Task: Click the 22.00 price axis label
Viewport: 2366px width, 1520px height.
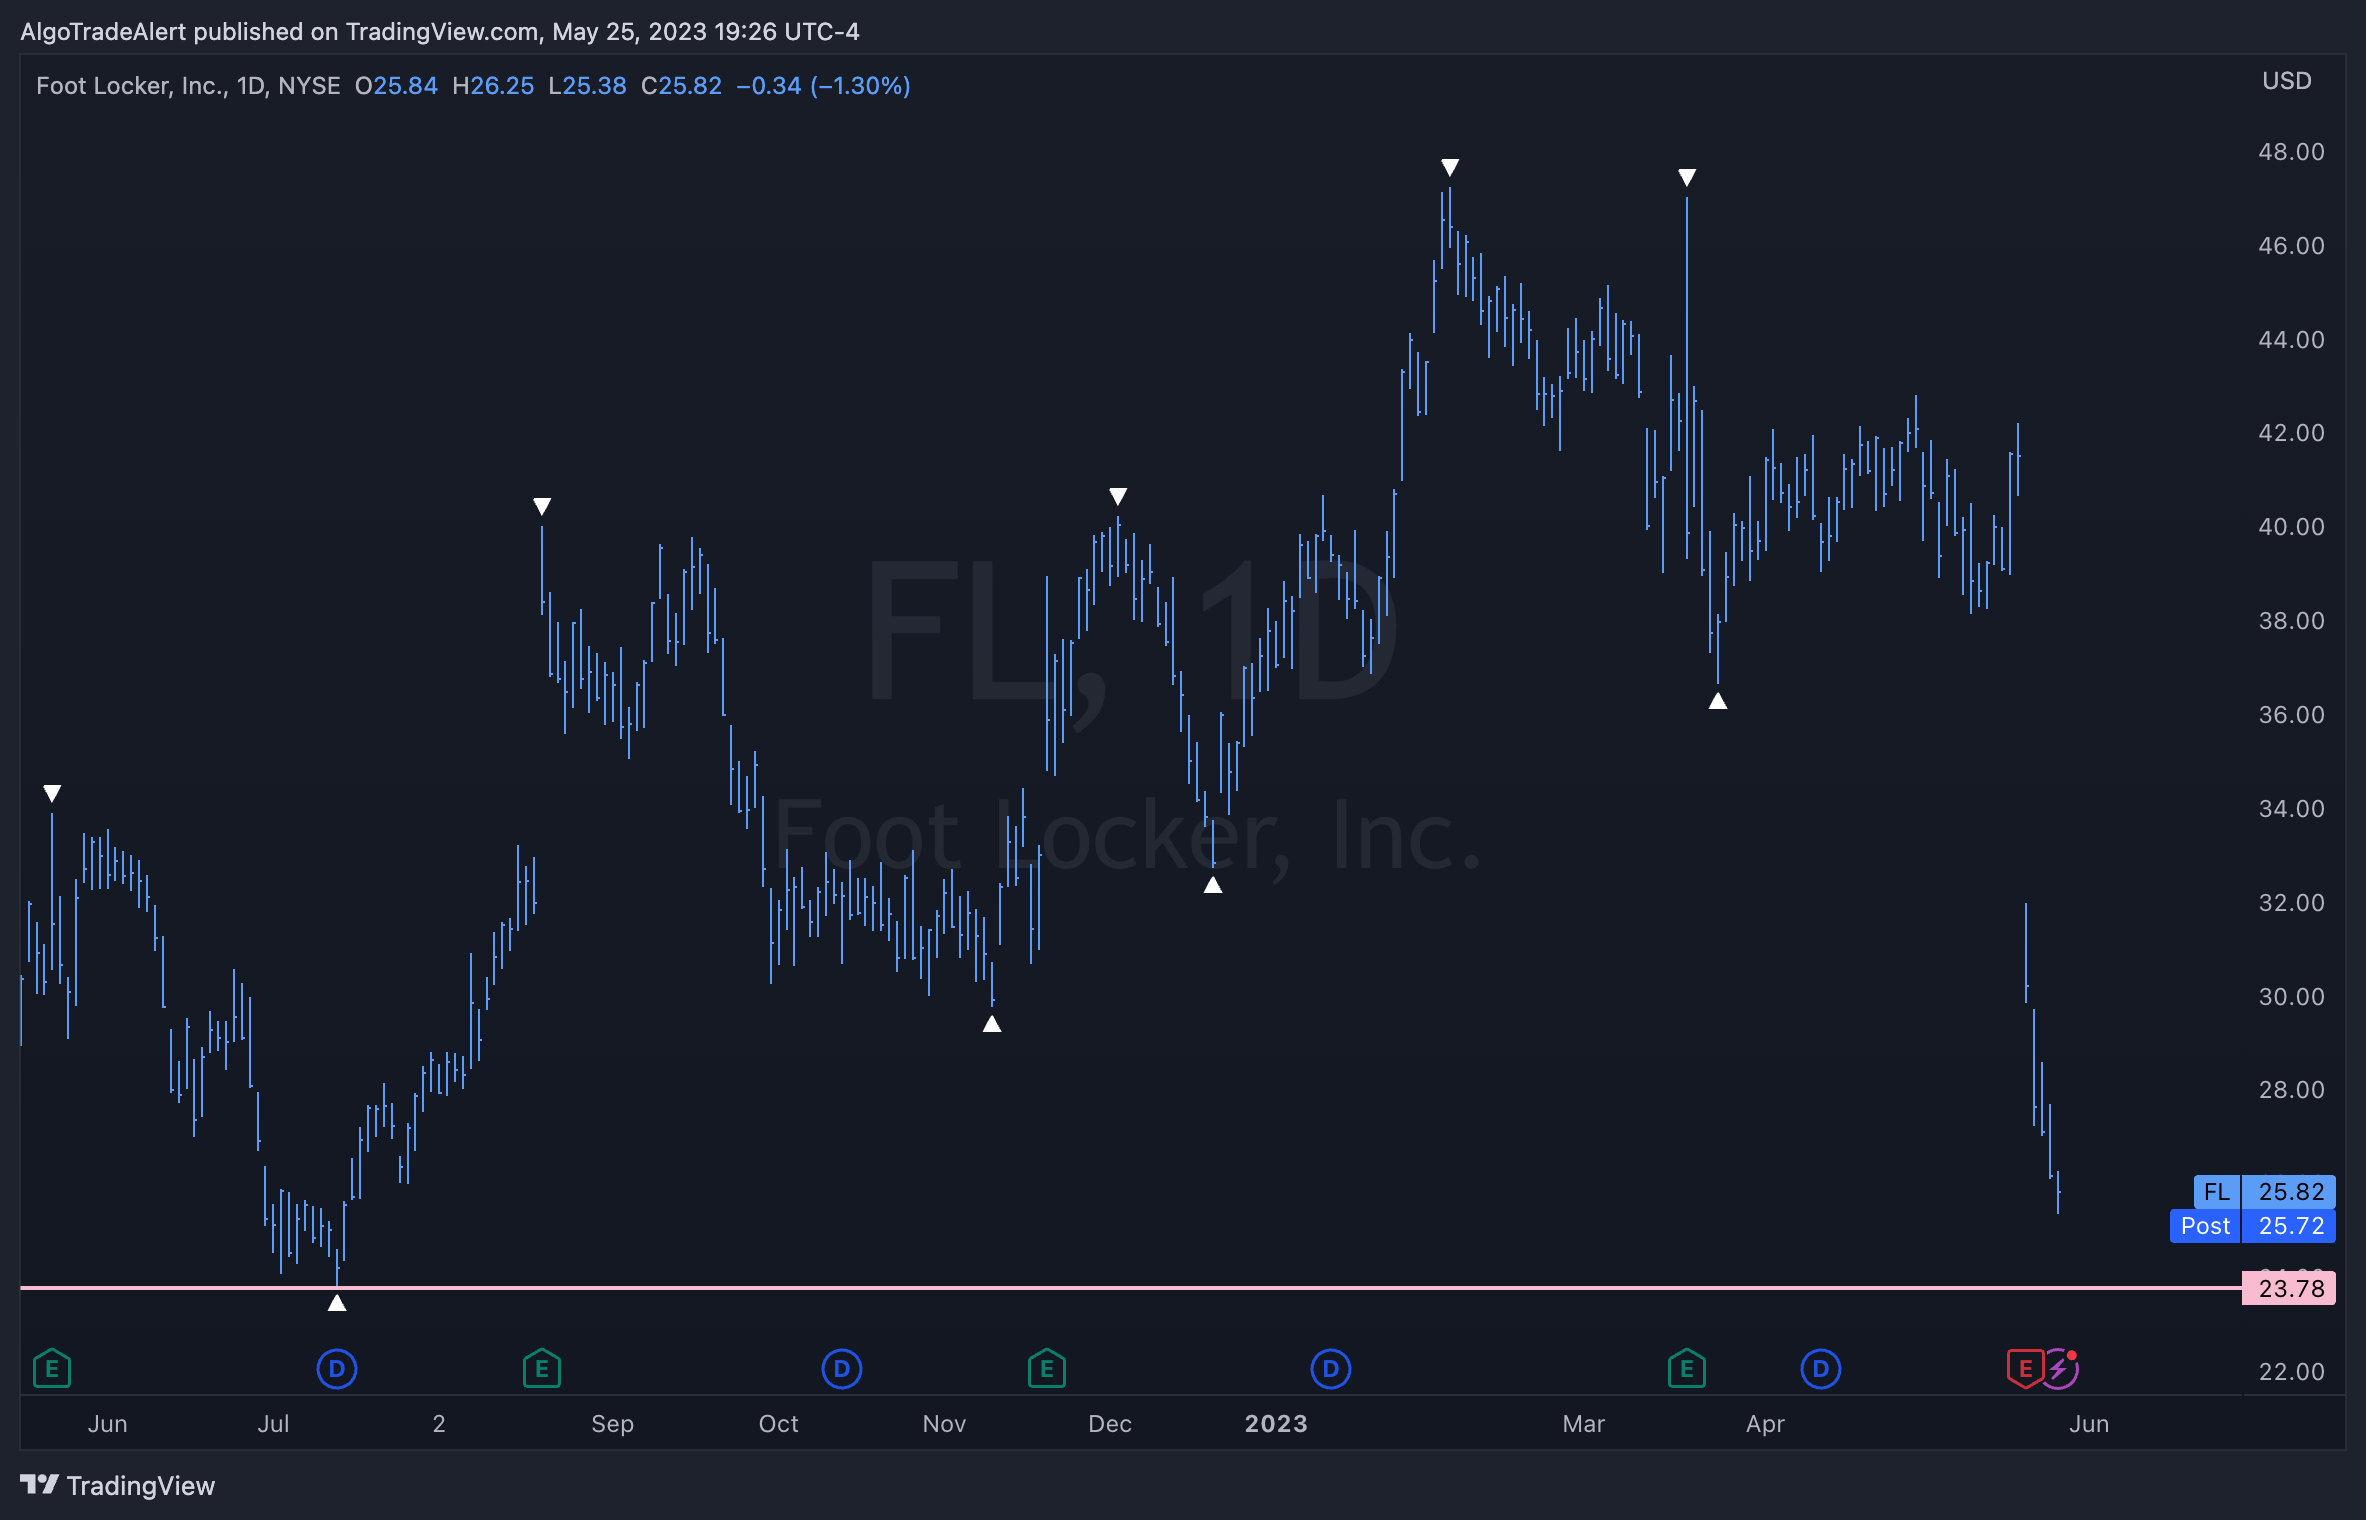Action: (x=2291, y=1372)
